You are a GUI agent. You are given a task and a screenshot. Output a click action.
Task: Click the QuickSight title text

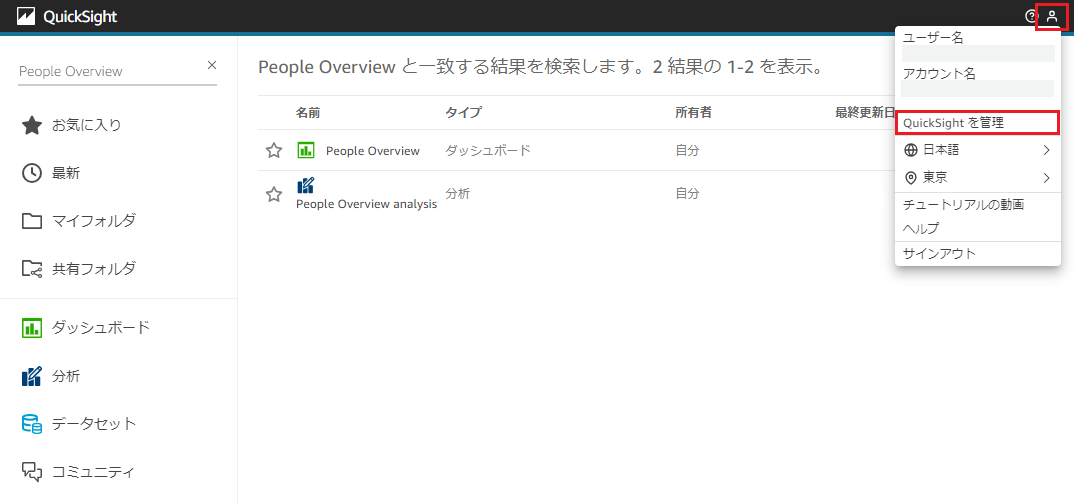80,16
